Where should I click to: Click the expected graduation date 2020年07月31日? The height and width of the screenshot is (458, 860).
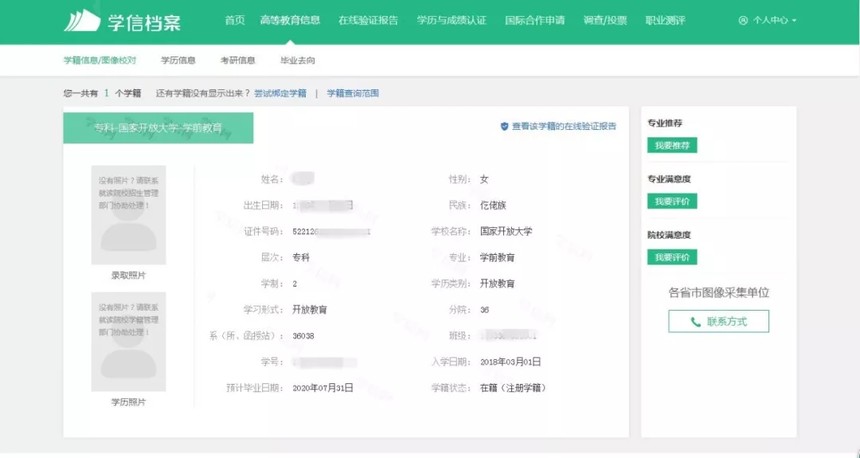point(323,388)
